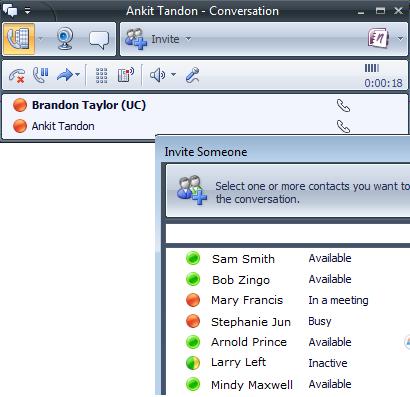Put the call on hold
Screen dimensions: 410x397
tap(41, 75)
